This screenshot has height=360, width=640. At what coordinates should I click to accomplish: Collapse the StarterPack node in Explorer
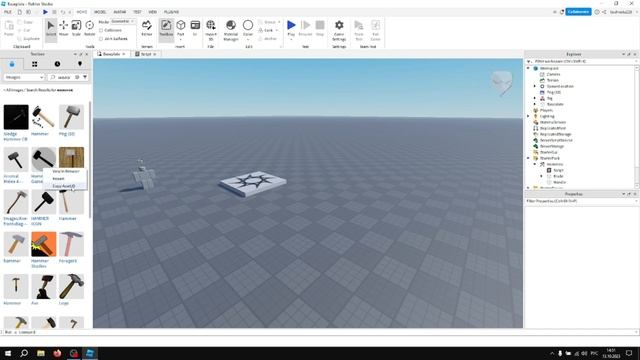coord(528,158)
